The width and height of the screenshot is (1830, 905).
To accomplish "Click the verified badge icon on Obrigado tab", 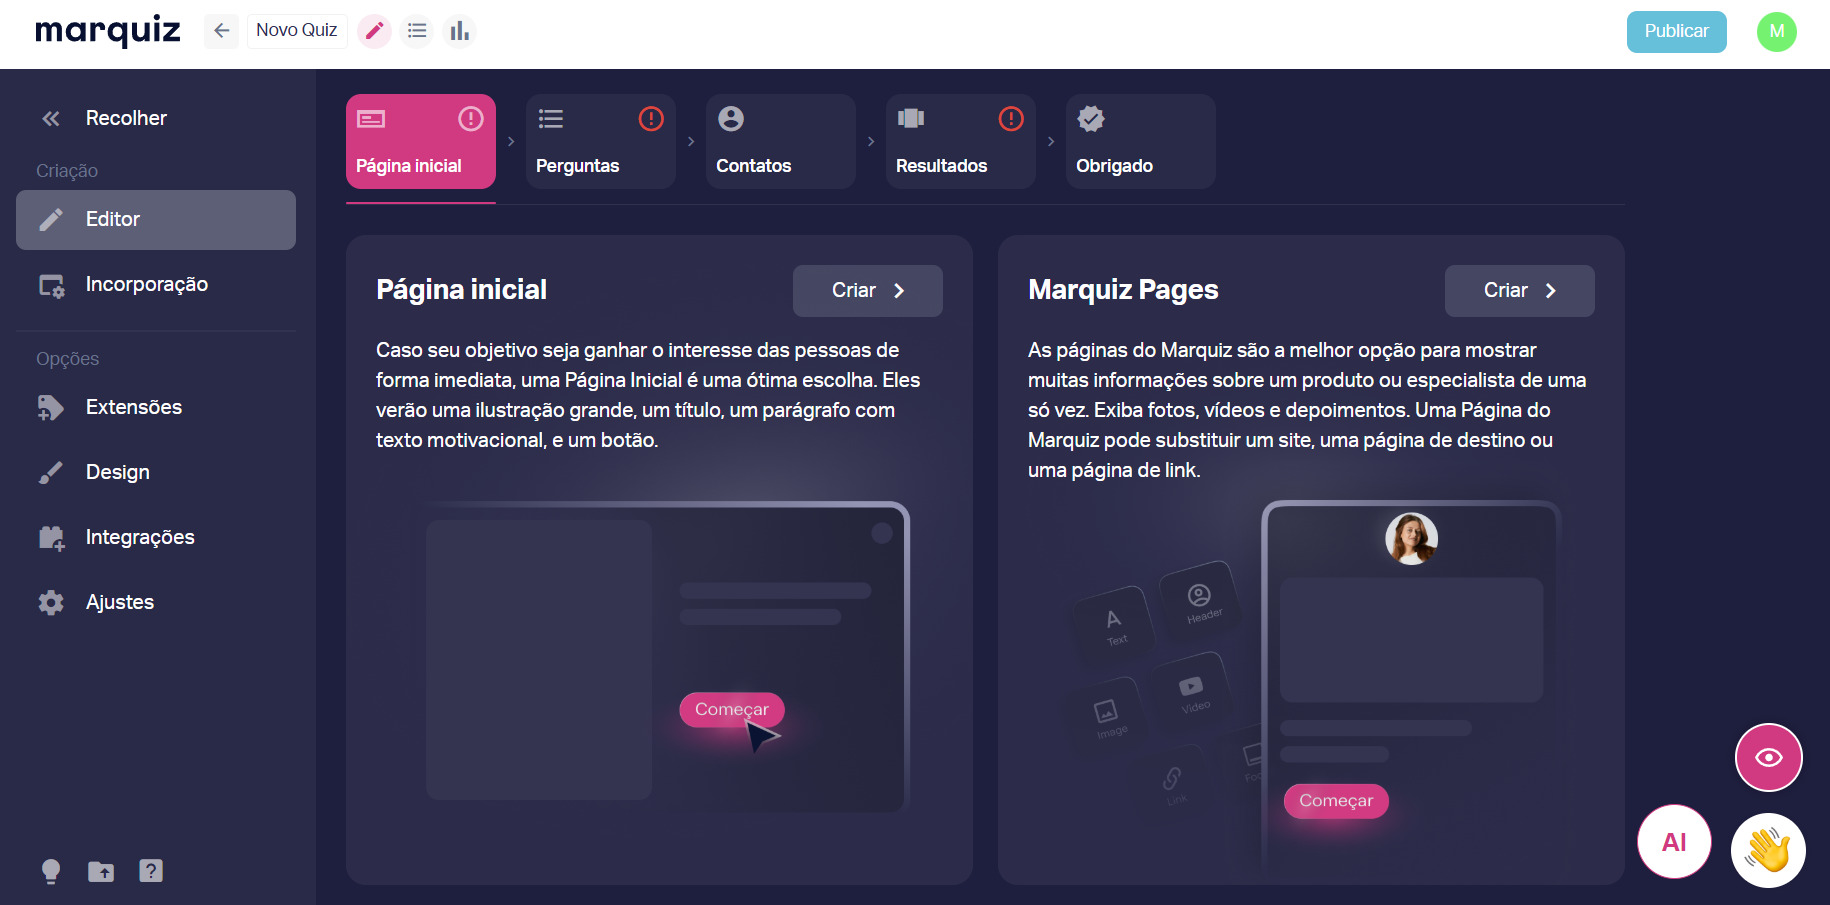I will point(1091,119).
